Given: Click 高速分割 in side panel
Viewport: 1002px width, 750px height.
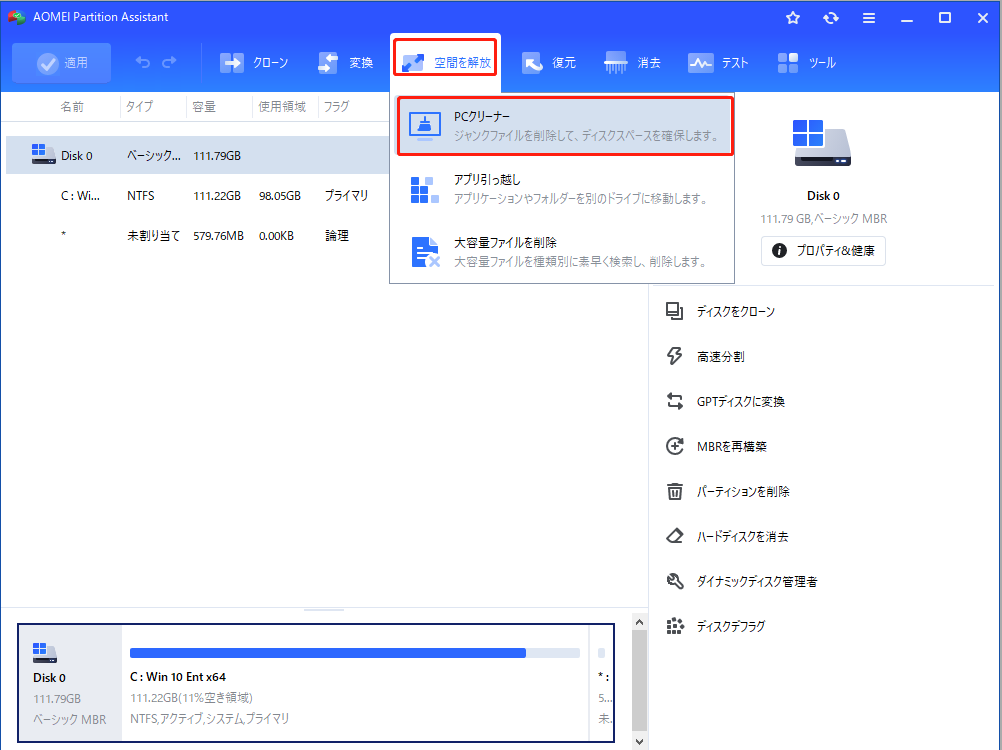Looking at the screenshot, I should pyautogui.click(x=720, y=356).
